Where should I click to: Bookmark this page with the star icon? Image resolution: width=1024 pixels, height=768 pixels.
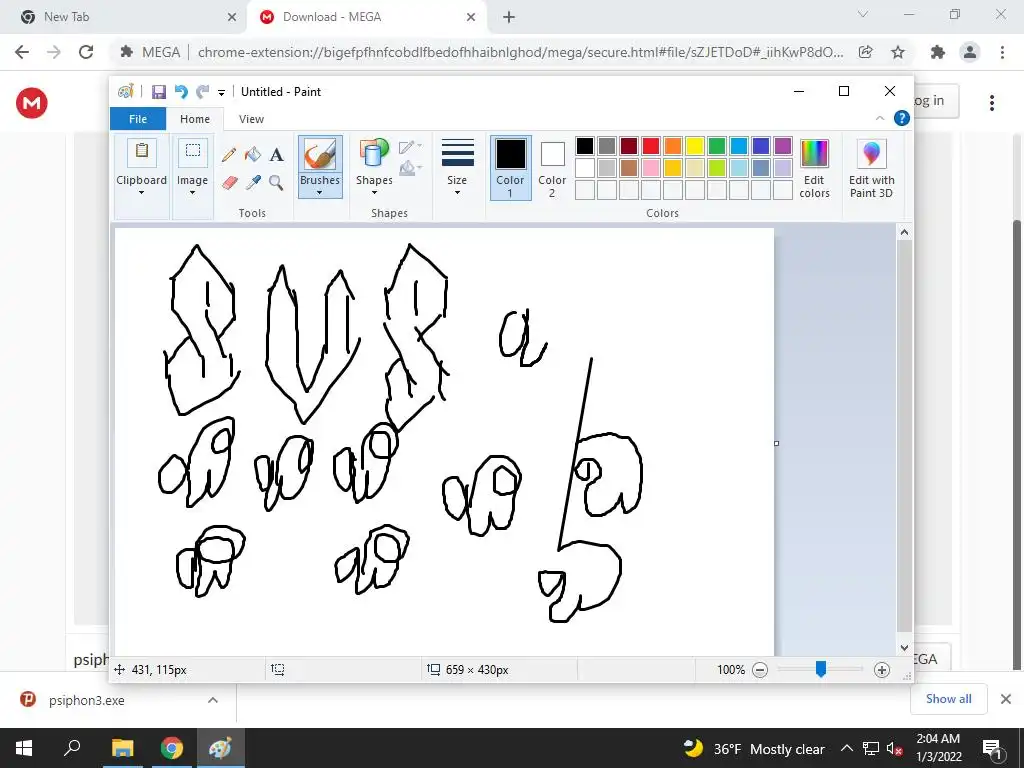tap(898, 52)
